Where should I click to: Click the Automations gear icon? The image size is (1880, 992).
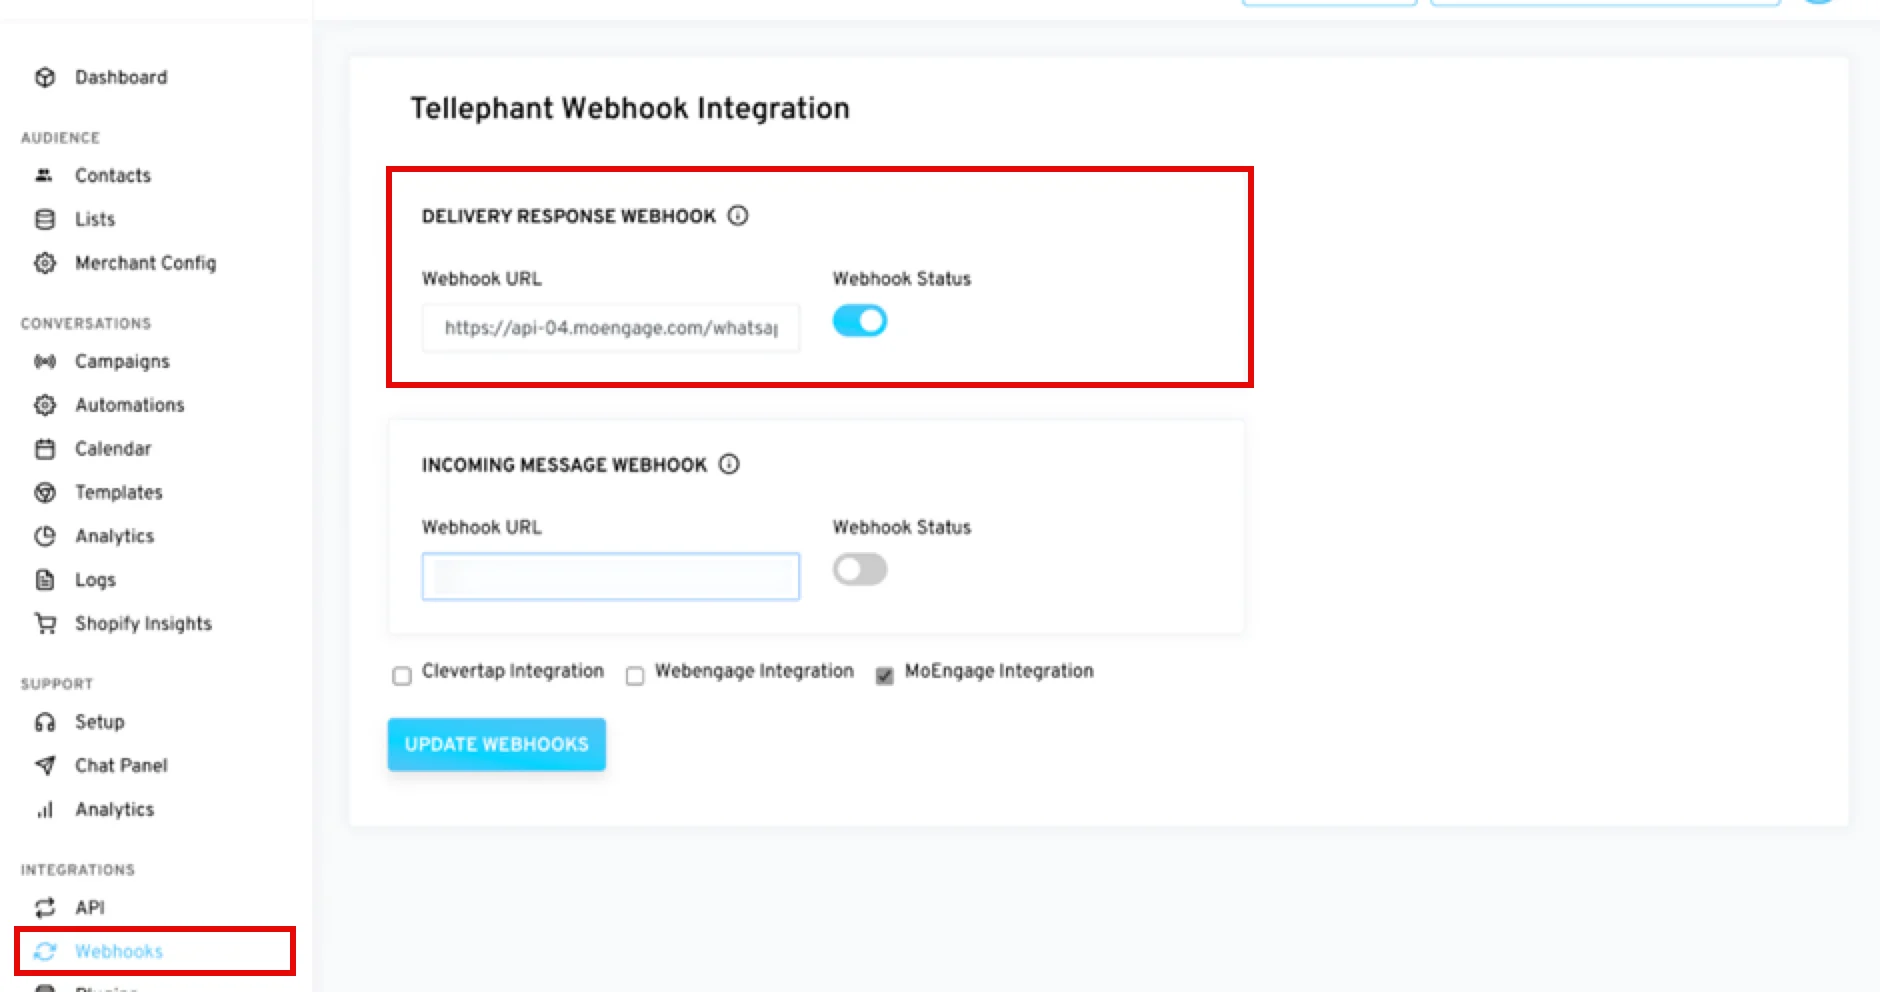point(45,405)
